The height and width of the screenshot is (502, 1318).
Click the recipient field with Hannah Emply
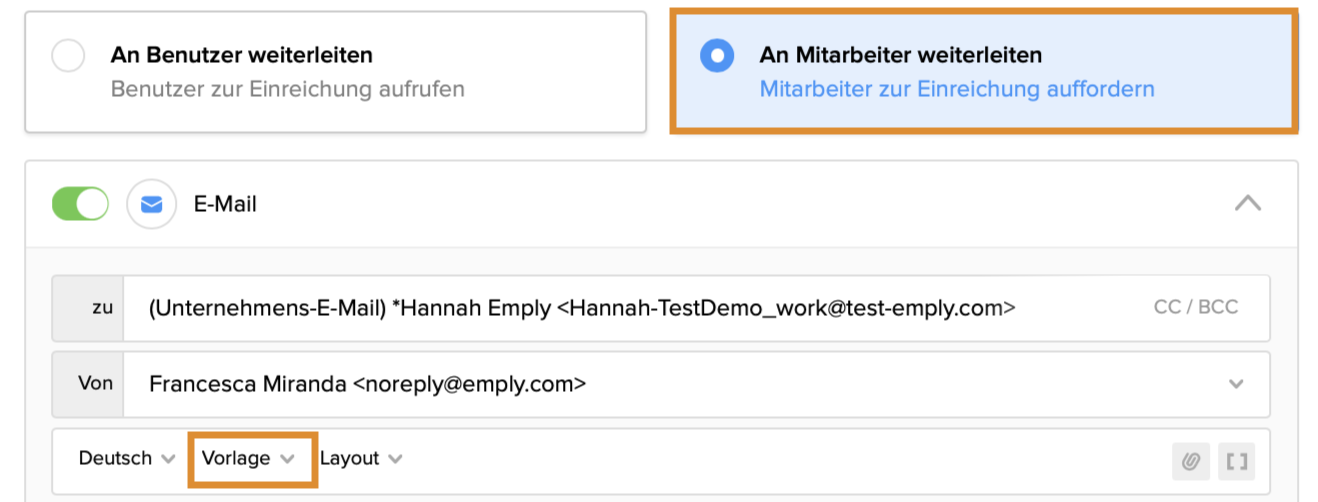[582, 308]
